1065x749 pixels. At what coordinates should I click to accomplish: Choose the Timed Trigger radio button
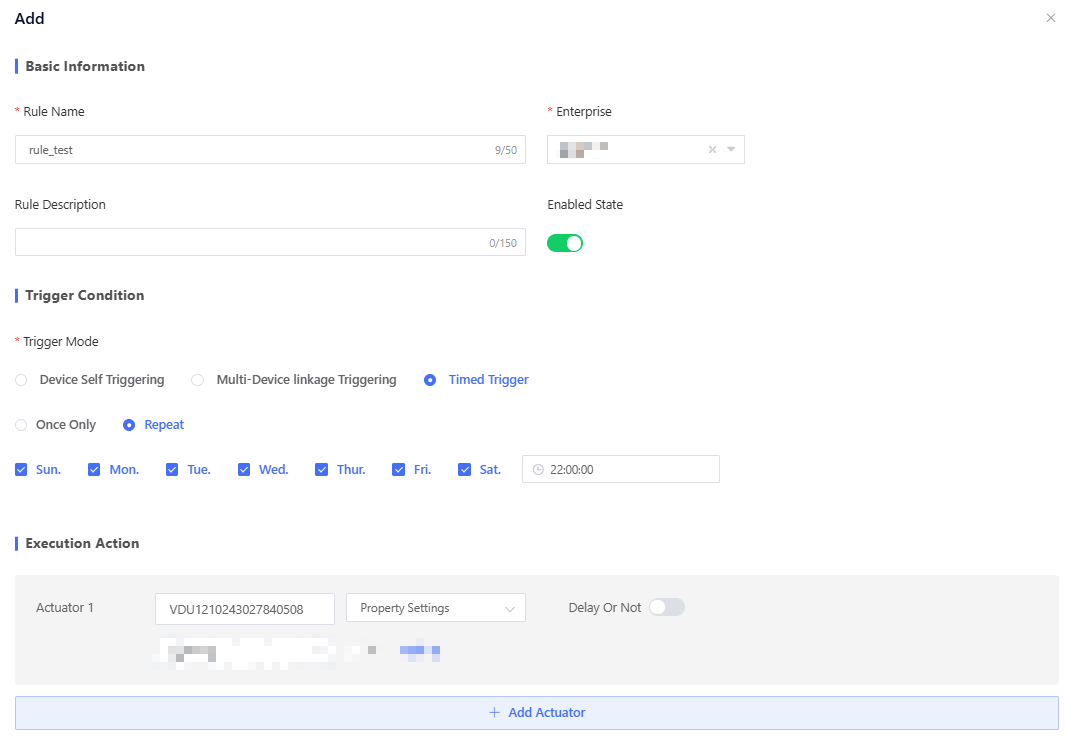pos(430,380)
